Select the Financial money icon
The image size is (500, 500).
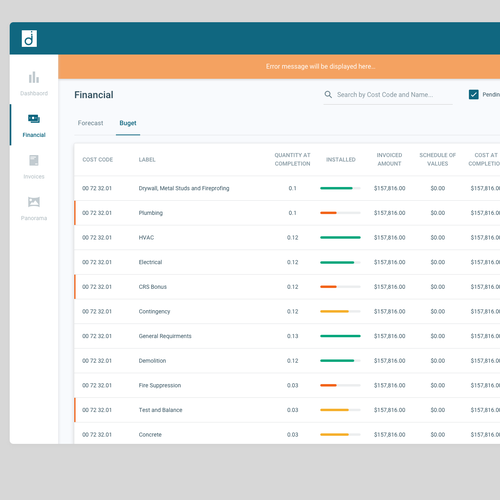[34, 119]
